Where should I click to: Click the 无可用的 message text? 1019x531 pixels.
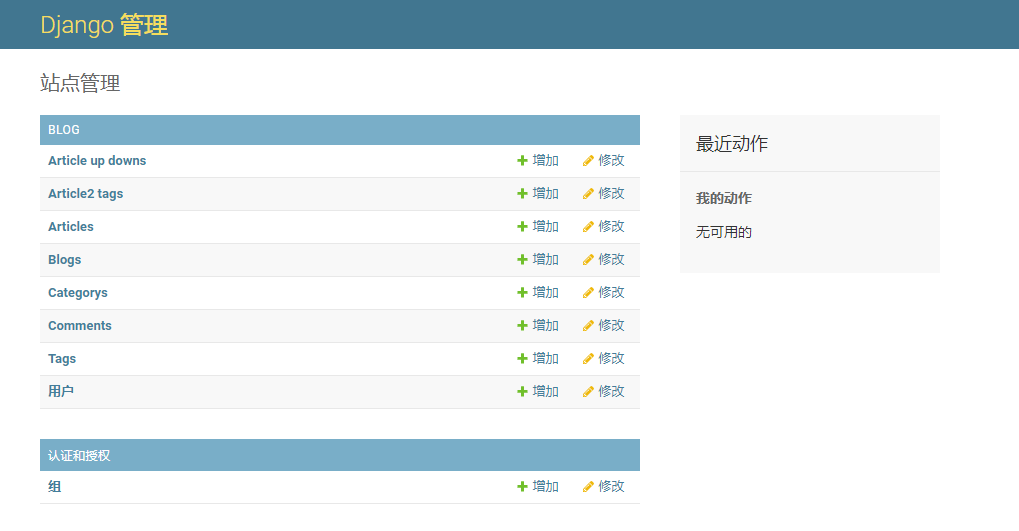(x=723, y=232)
